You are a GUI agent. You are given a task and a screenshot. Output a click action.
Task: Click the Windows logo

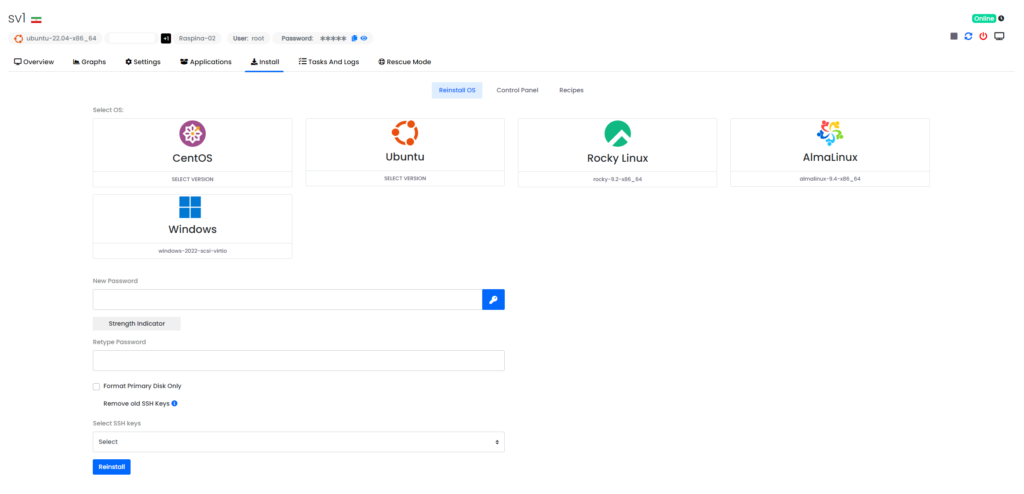tap(190, 207)
